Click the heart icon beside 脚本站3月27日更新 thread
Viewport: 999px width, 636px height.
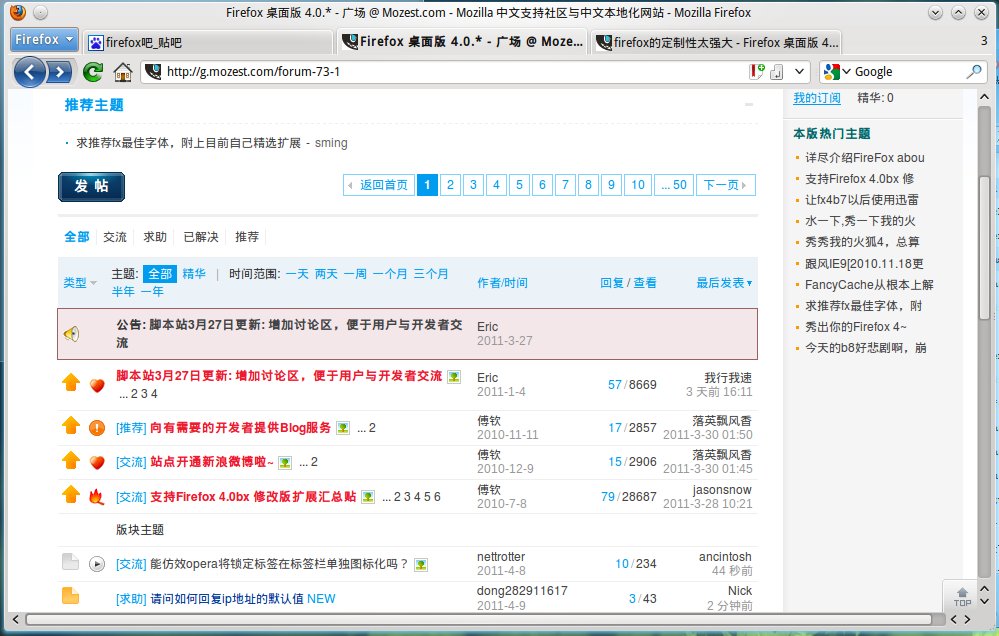(97, 385)
